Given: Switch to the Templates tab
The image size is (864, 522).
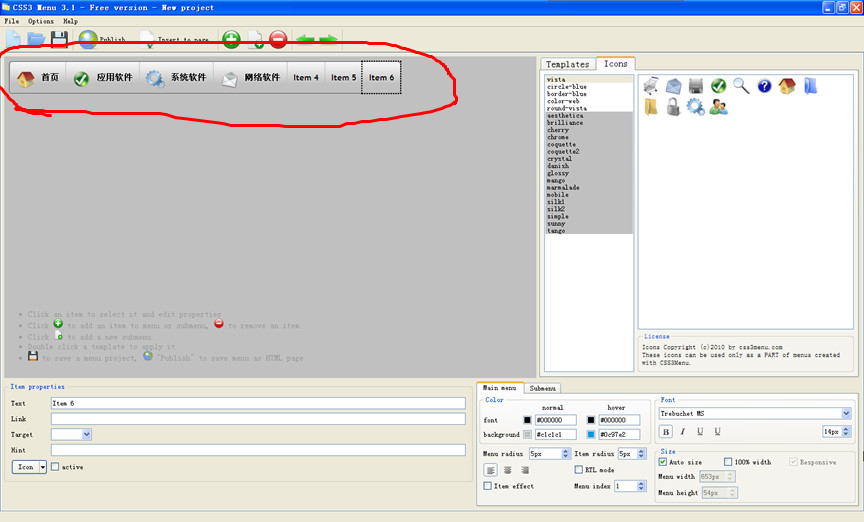Looking at the screenshot, I should click(x=568, y=64).
